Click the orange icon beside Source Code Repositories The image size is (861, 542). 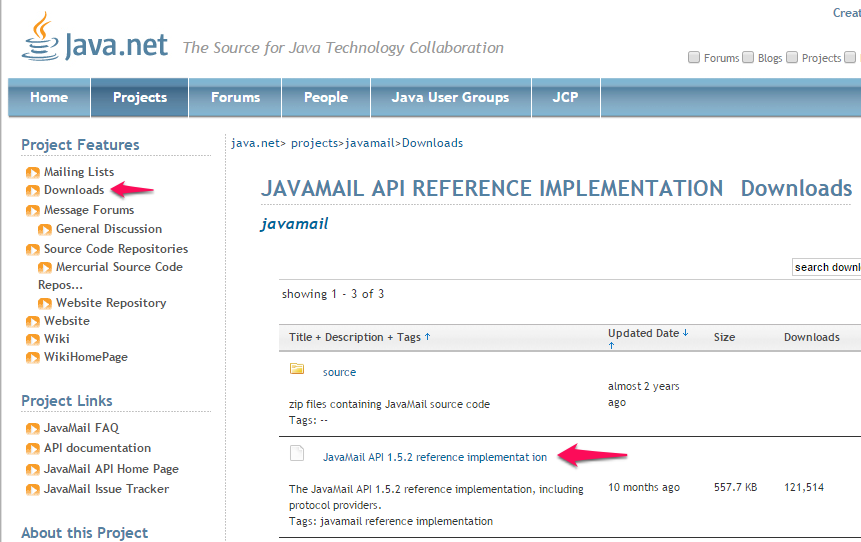[33, 249]
